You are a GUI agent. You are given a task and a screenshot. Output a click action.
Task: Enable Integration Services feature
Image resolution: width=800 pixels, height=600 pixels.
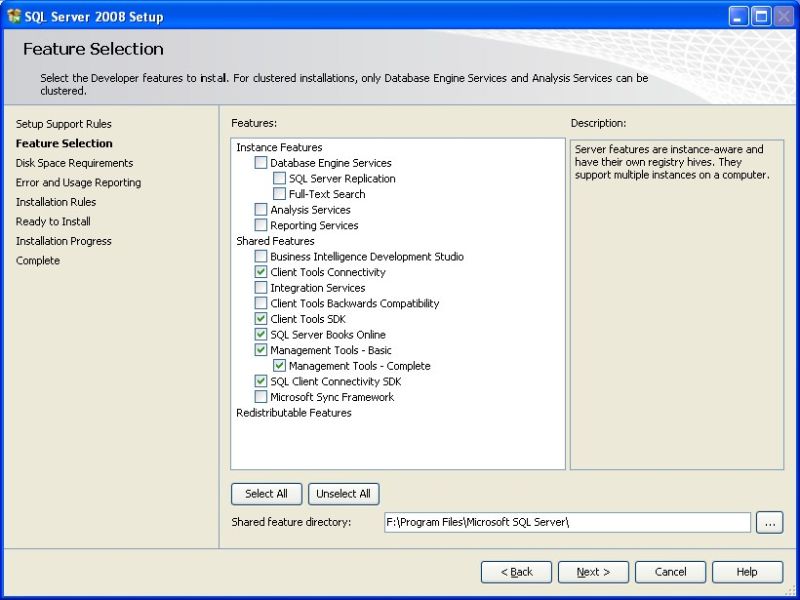point(261,287)
